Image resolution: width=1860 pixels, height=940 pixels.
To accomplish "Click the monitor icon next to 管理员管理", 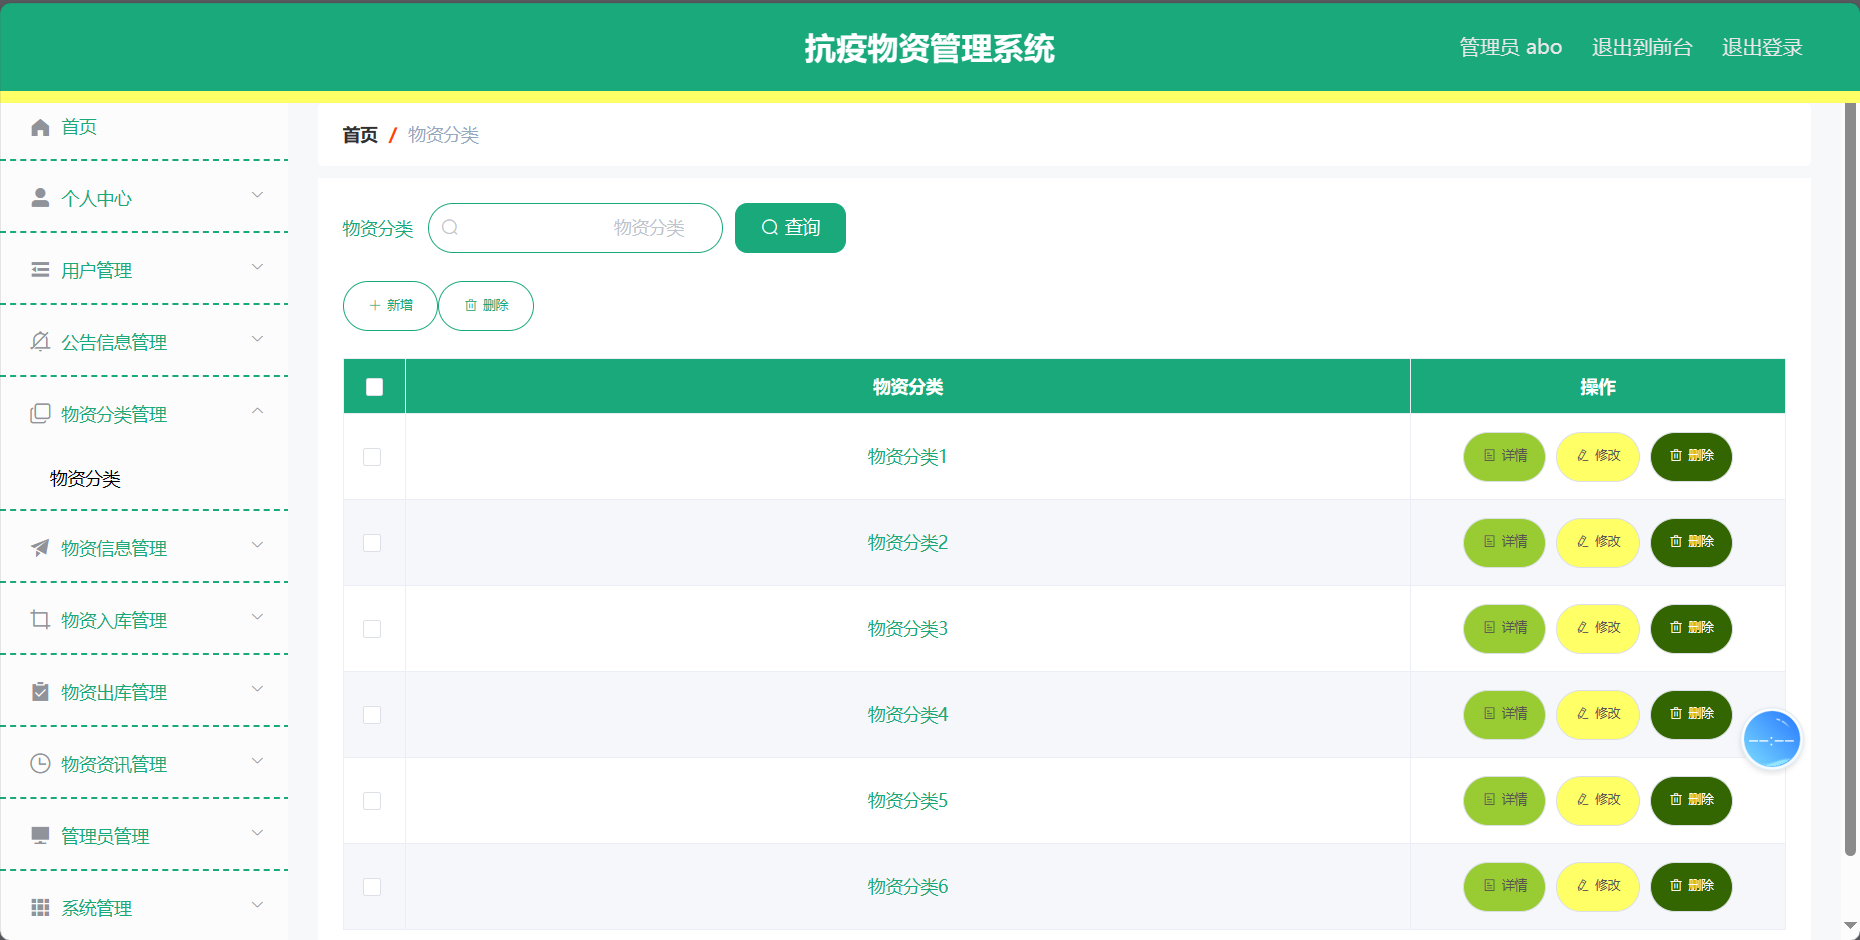I will 40,835.
